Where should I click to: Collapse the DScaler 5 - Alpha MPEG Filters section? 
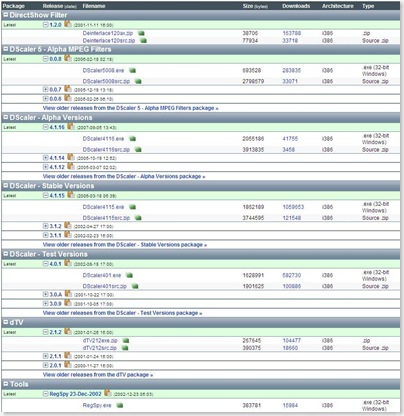pos(6,49)
